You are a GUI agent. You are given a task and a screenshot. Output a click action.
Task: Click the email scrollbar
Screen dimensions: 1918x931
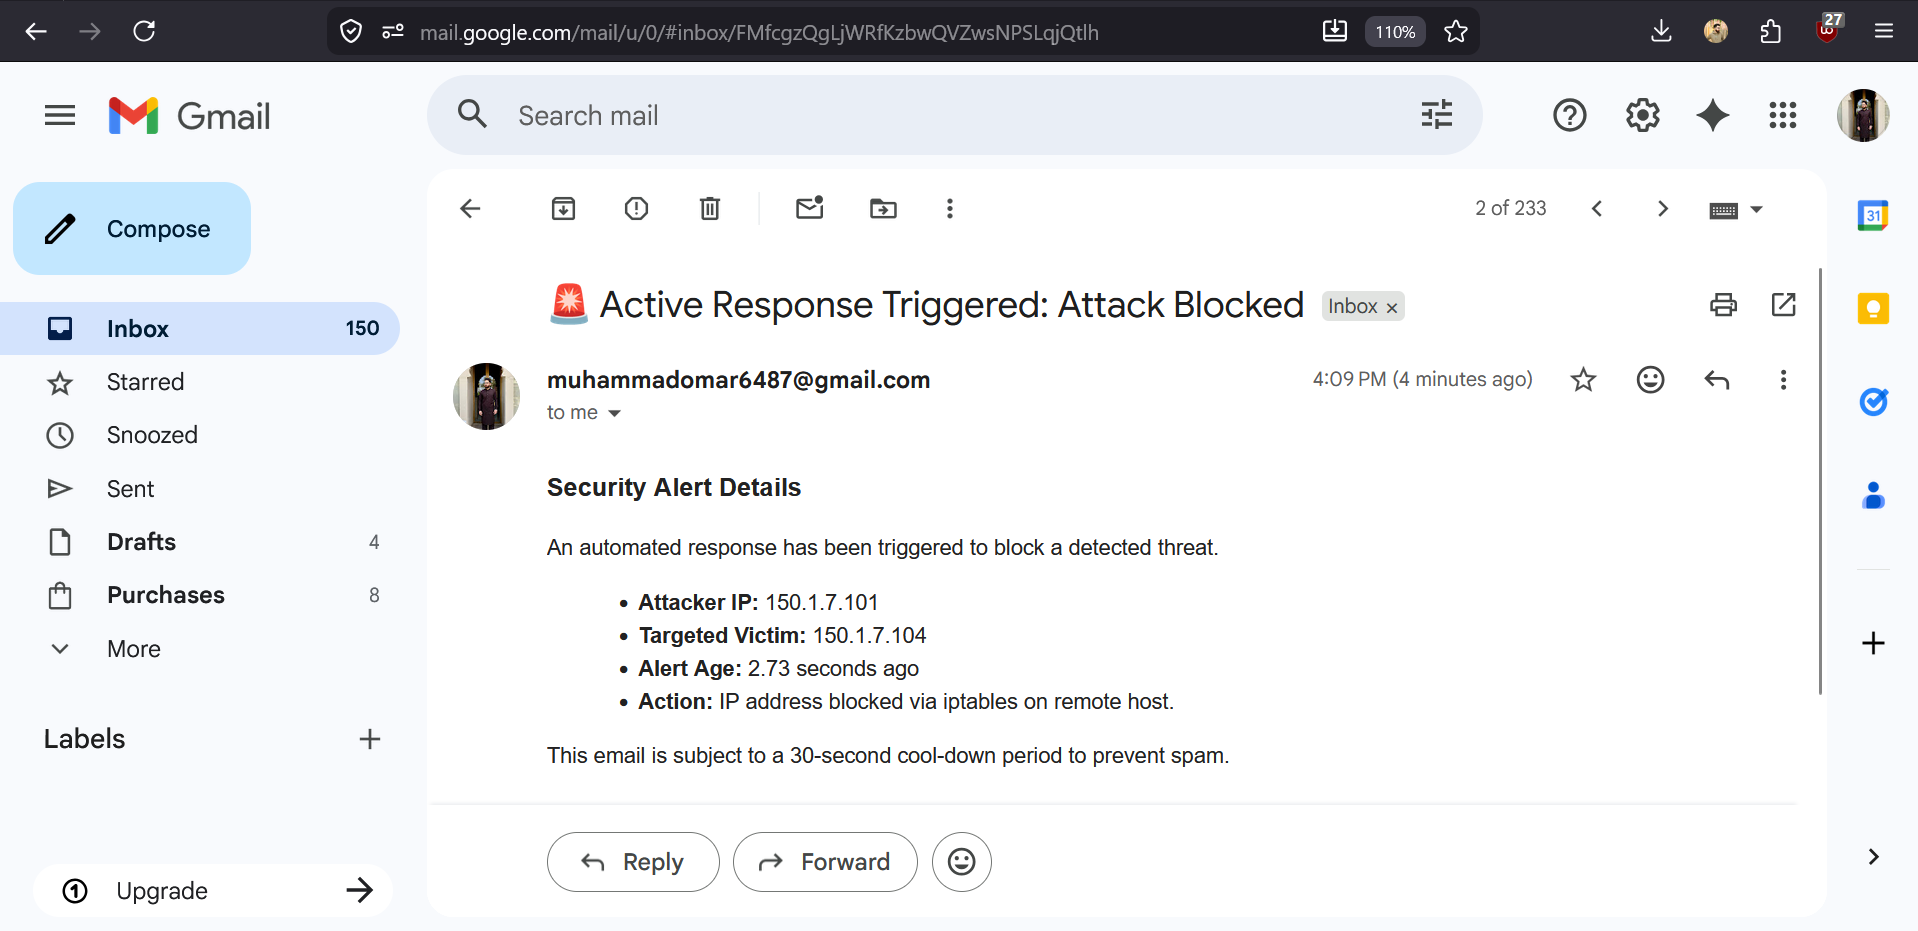(x=1820, y=481)
